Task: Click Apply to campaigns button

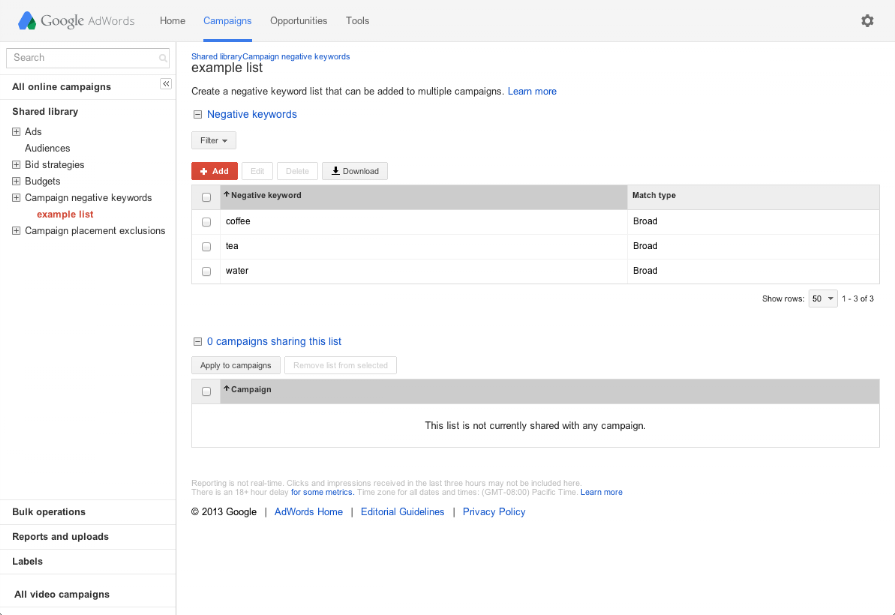Action: pos(236,366)
